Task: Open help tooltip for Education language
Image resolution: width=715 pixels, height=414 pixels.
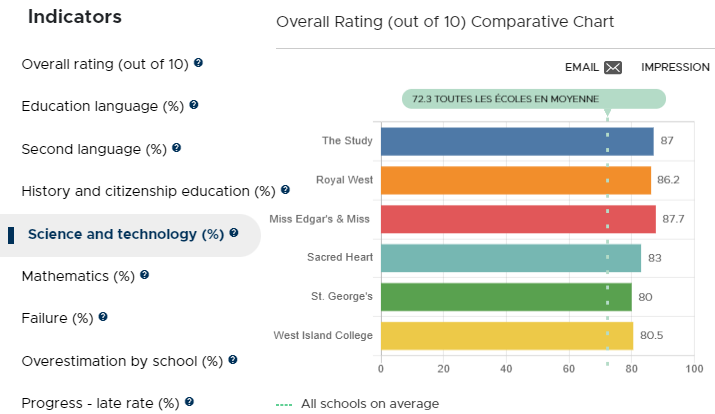Action: click(x=194, y=105)
